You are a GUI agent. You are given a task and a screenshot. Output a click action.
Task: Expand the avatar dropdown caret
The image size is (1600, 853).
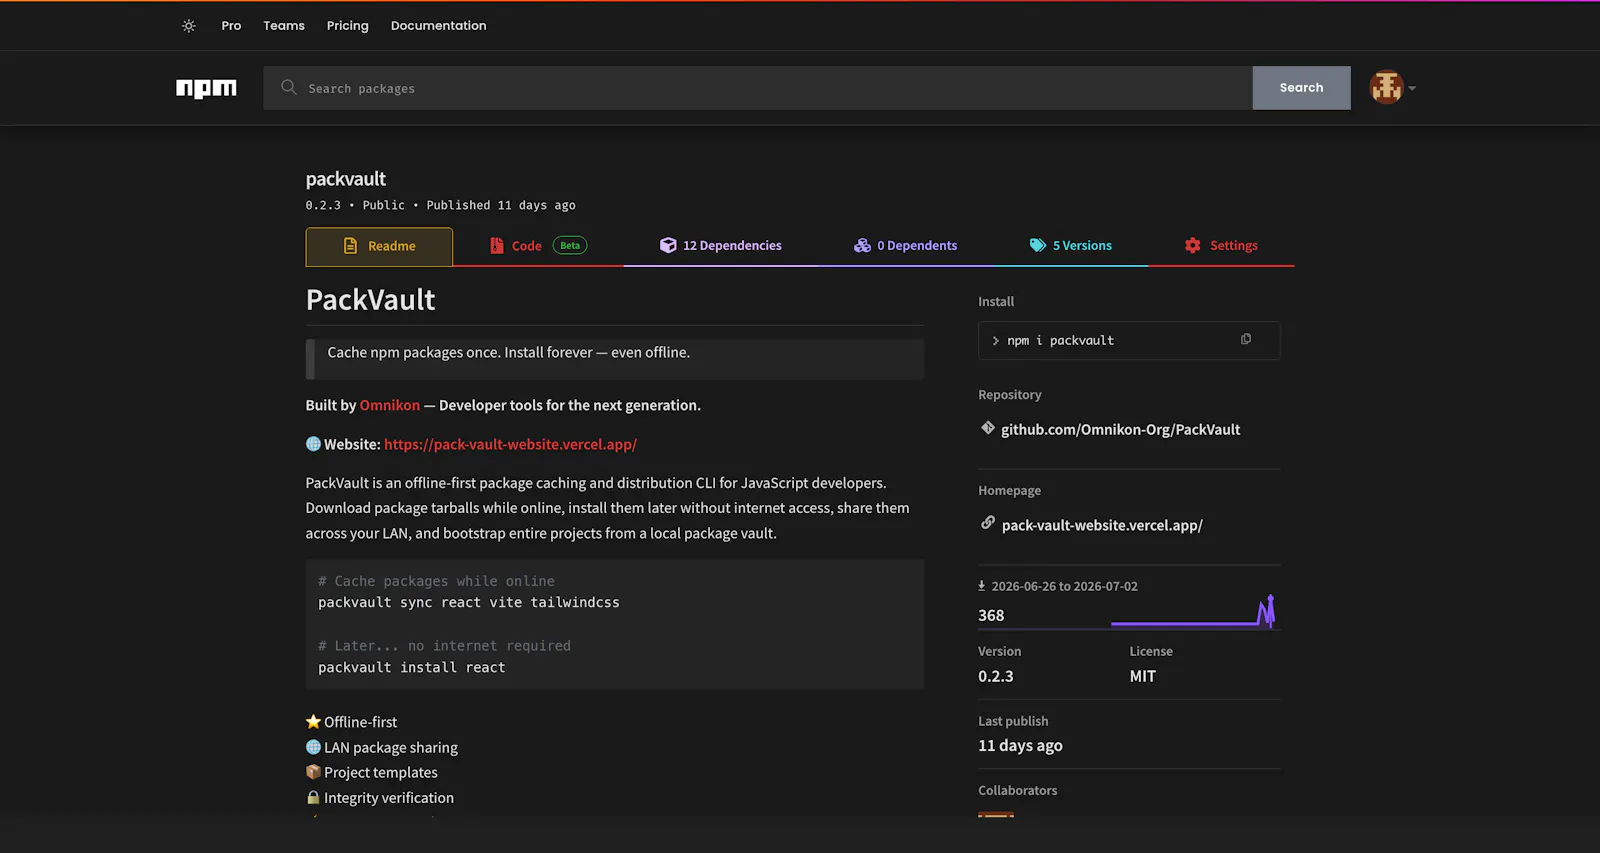[1412, 88]
